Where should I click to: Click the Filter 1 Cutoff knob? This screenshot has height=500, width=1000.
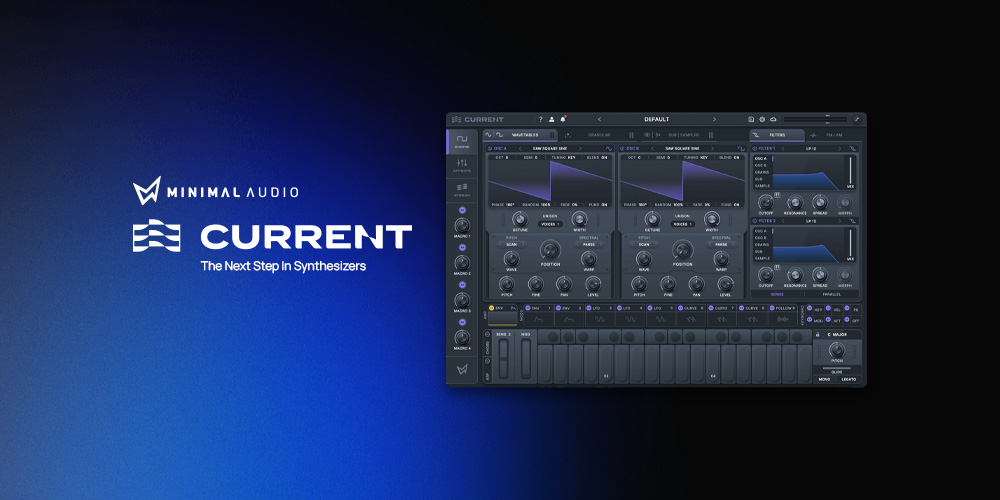(x=765, y=202)
